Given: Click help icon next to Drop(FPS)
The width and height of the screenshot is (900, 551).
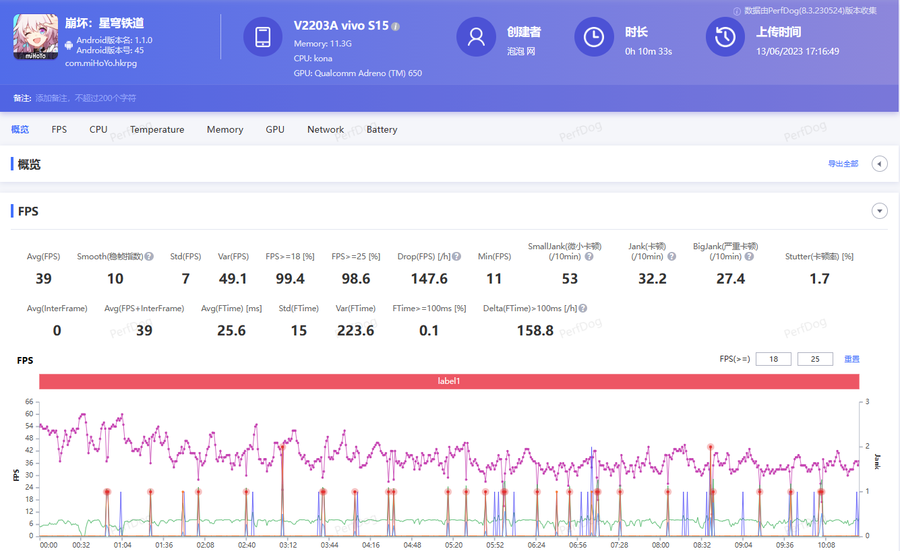Looking at the screenshot, I should pyautogui.click(x=456, y=257).
